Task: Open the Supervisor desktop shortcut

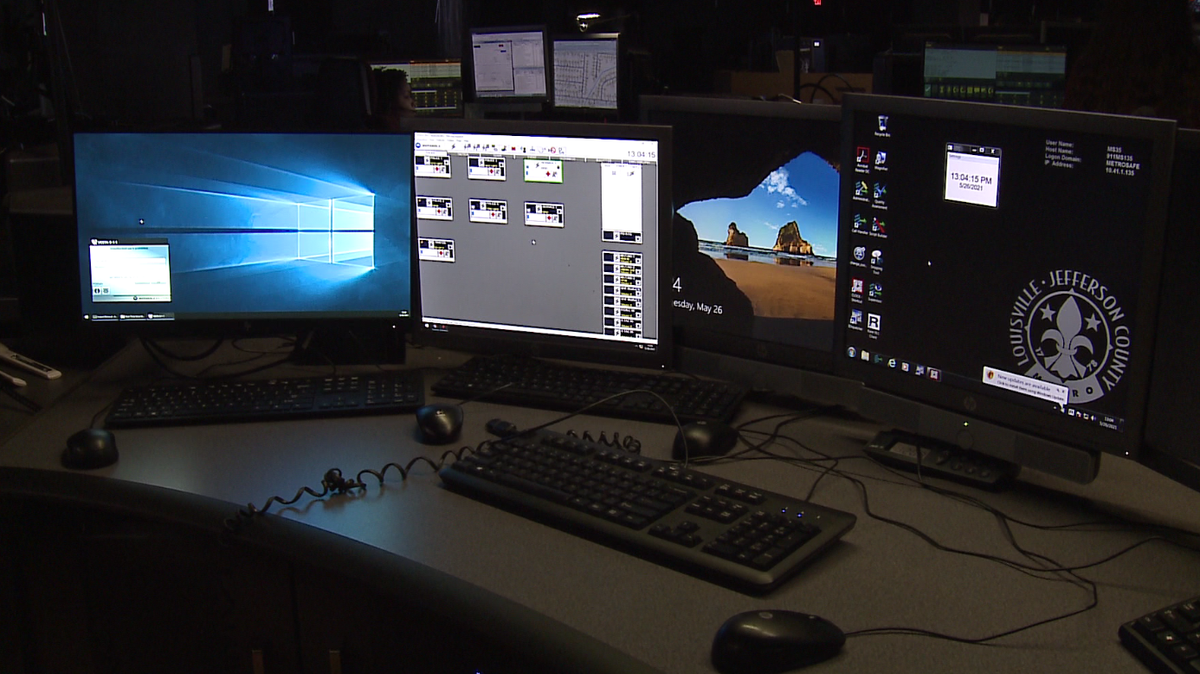Action: click(x=875, y=292)
